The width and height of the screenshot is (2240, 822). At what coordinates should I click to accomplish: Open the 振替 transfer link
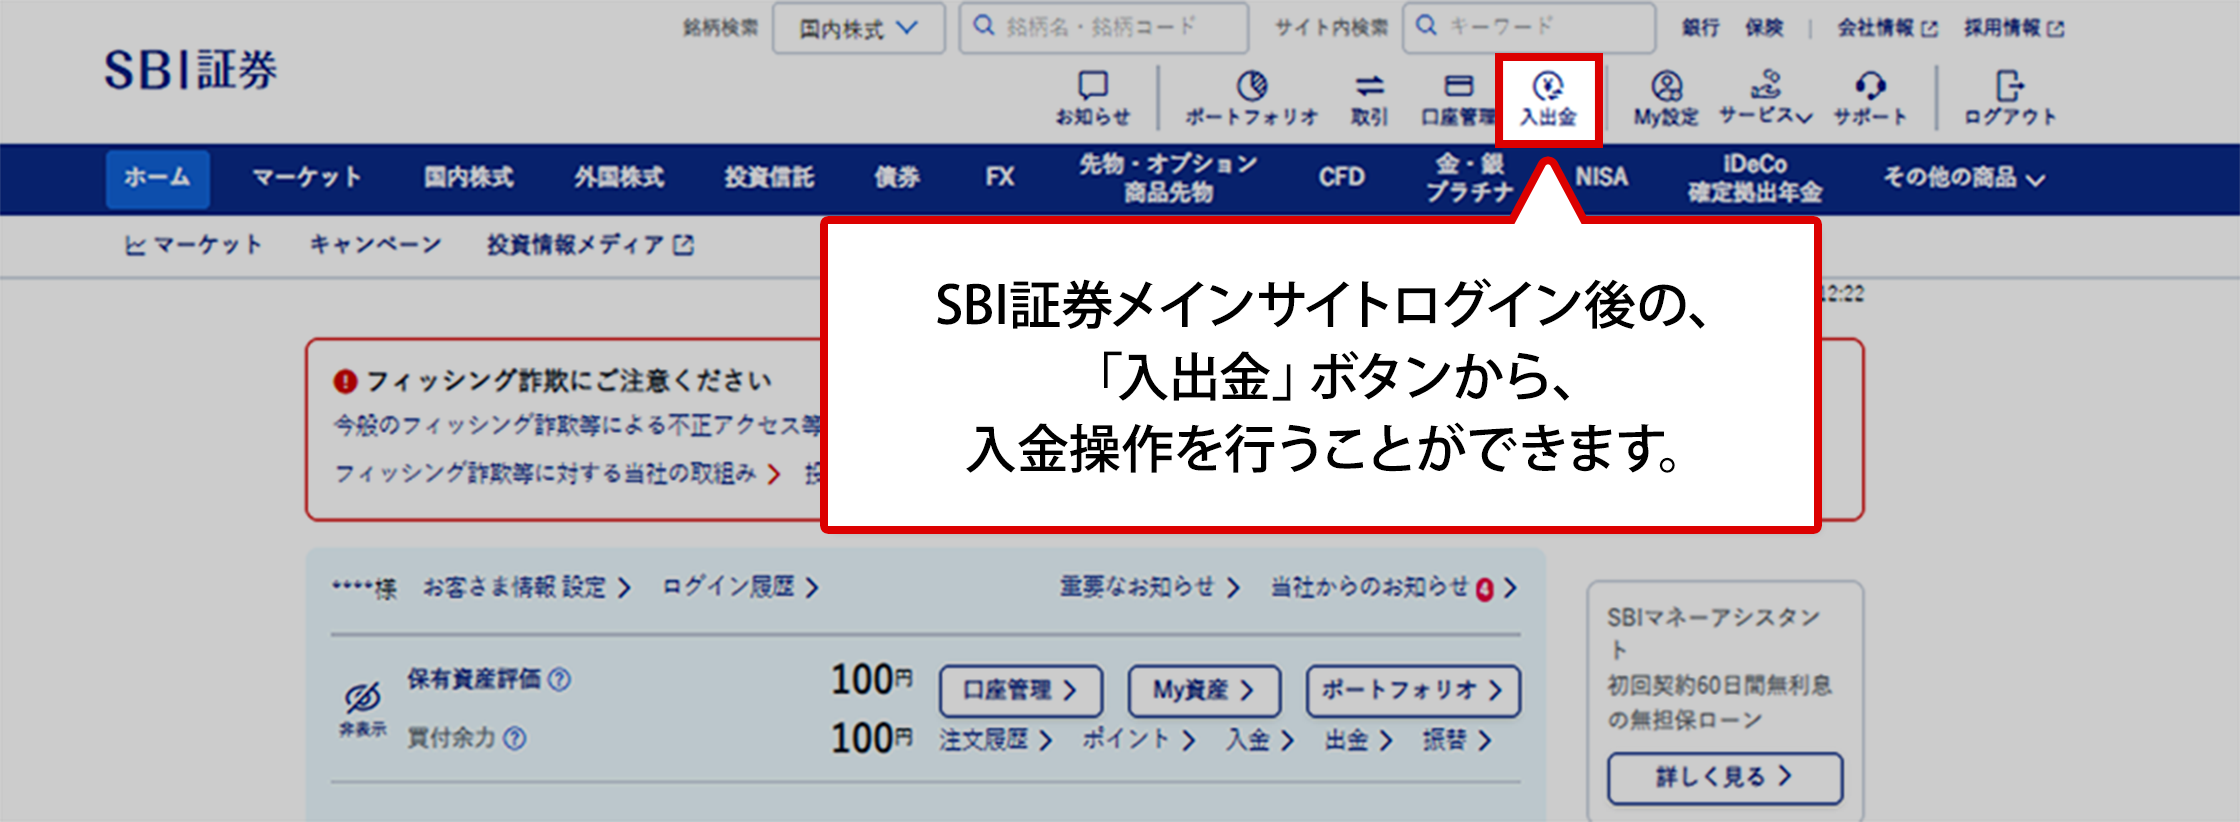click(x=1457, y=740)
